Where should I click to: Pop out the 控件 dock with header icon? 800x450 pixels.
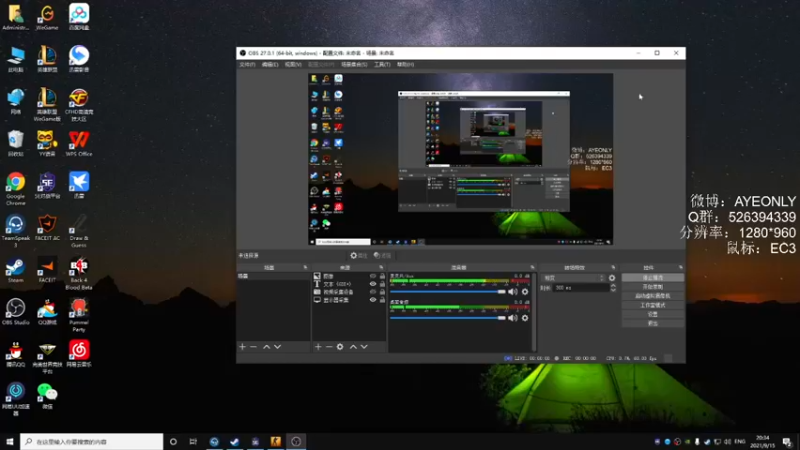(x=681, y=267)
